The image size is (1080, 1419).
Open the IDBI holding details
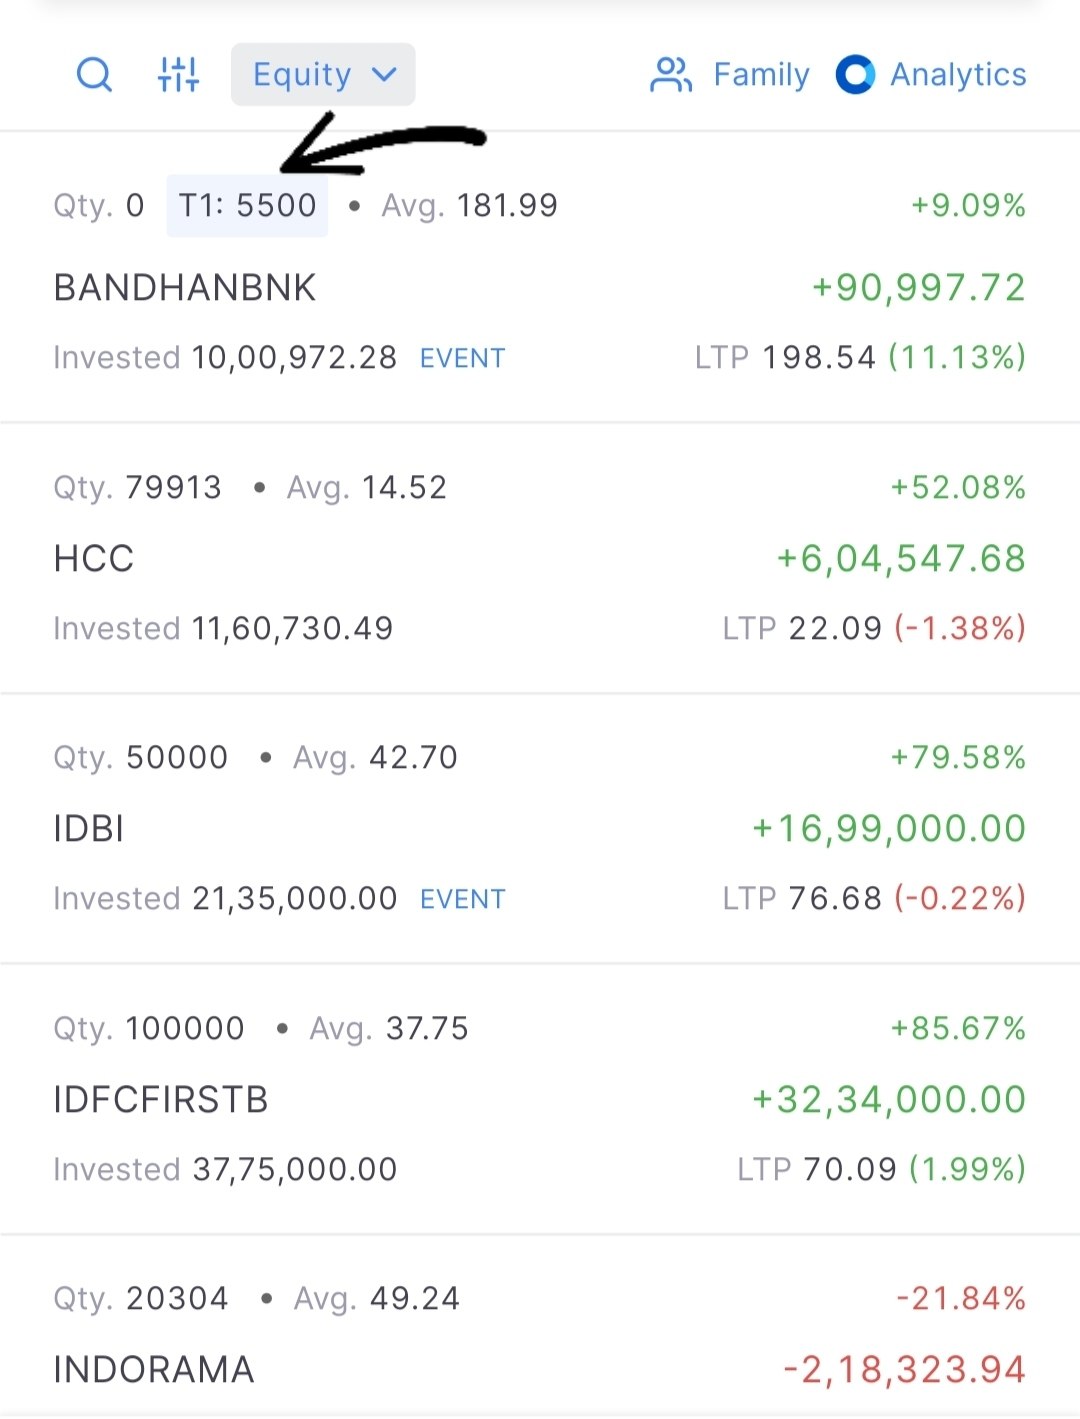coord(89,829)
